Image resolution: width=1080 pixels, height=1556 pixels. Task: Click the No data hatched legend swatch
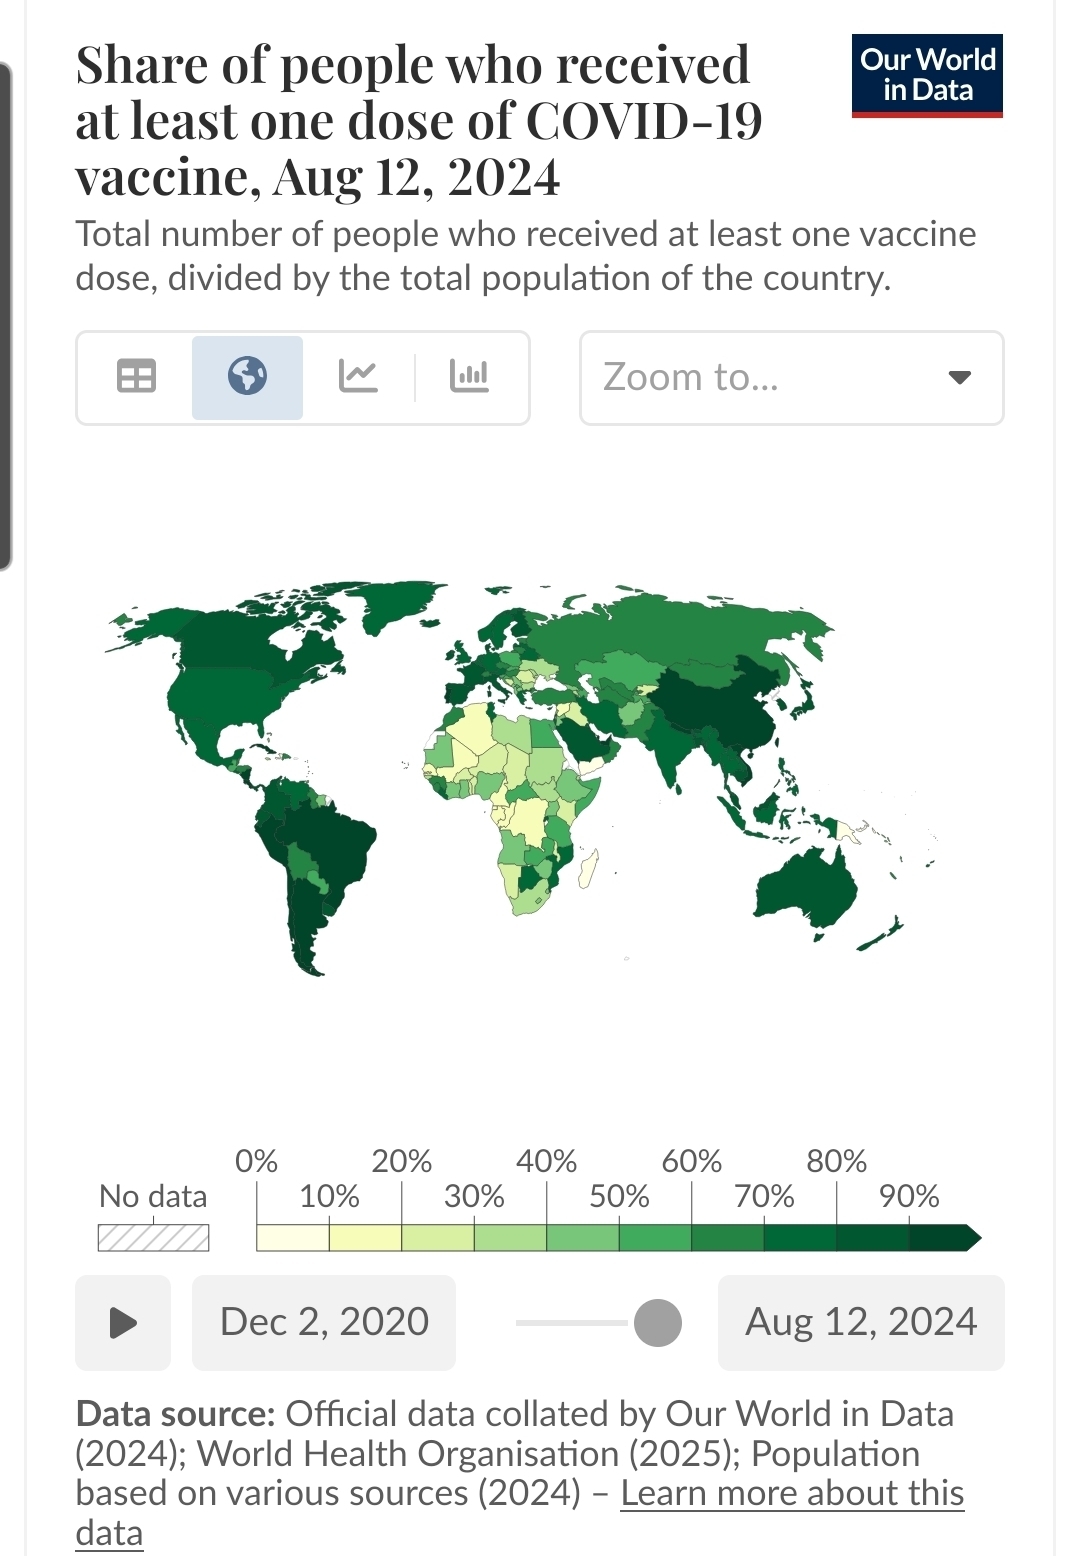[153, 1238]
